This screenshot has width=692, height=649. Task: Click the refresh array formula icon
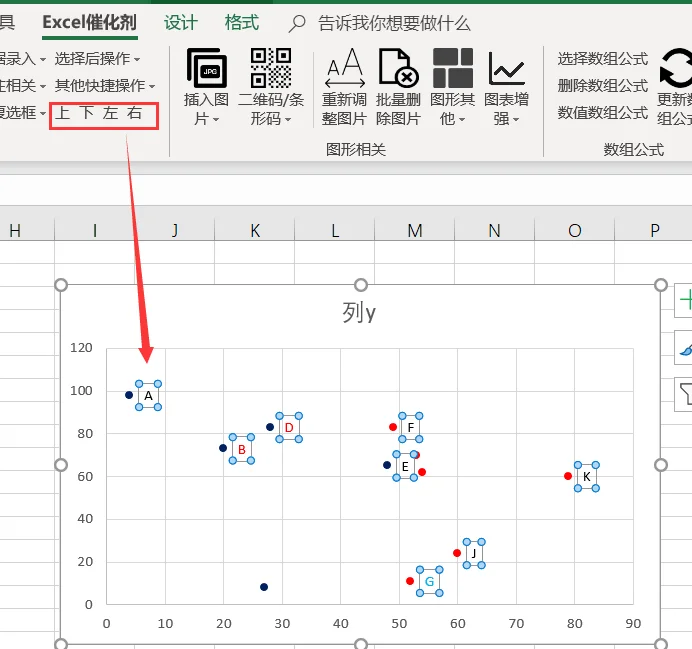676,68
